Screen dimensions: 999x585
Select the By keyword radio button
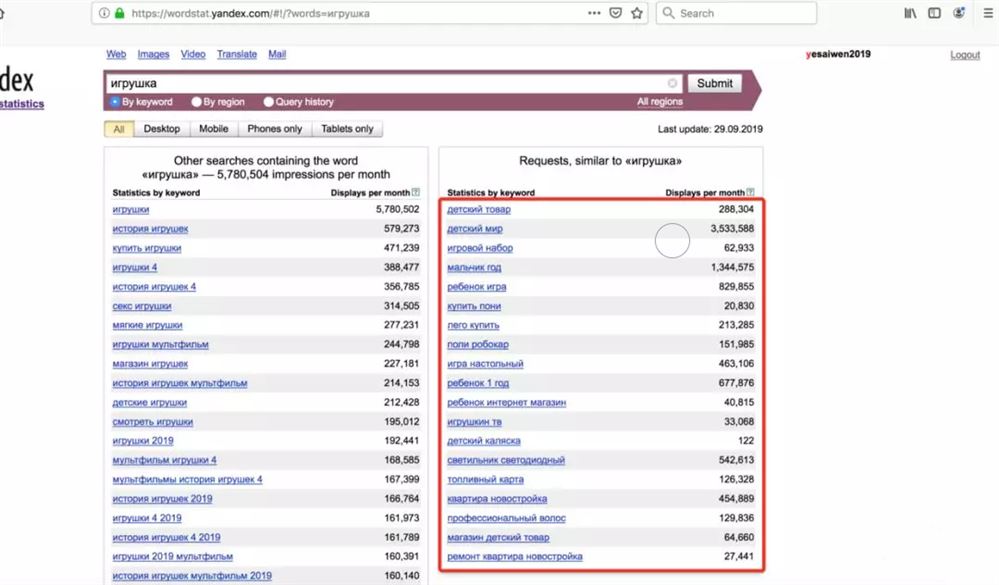coord(115,101)
